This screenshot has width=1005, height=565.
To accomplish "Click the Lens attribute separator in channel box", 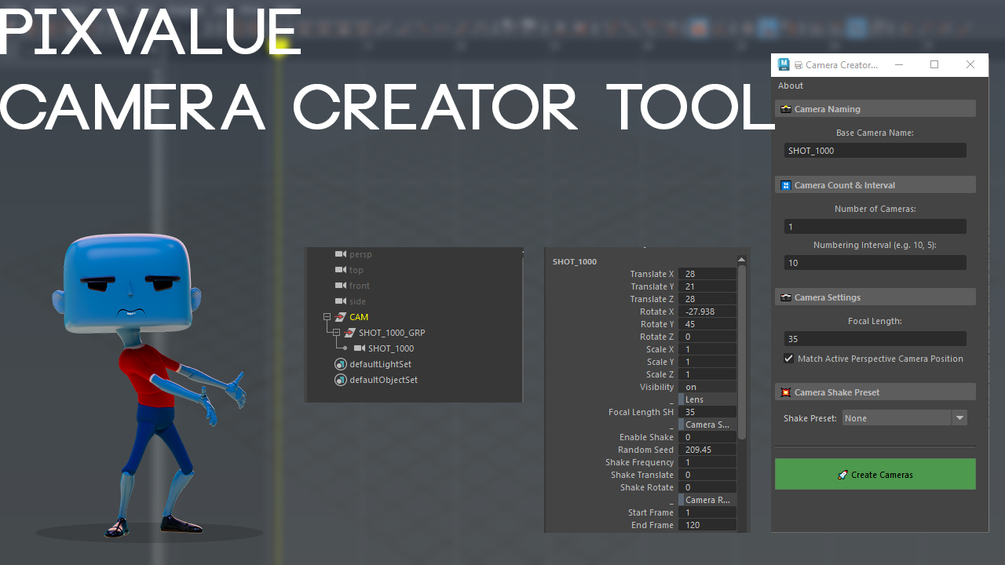I will (707, 399).
